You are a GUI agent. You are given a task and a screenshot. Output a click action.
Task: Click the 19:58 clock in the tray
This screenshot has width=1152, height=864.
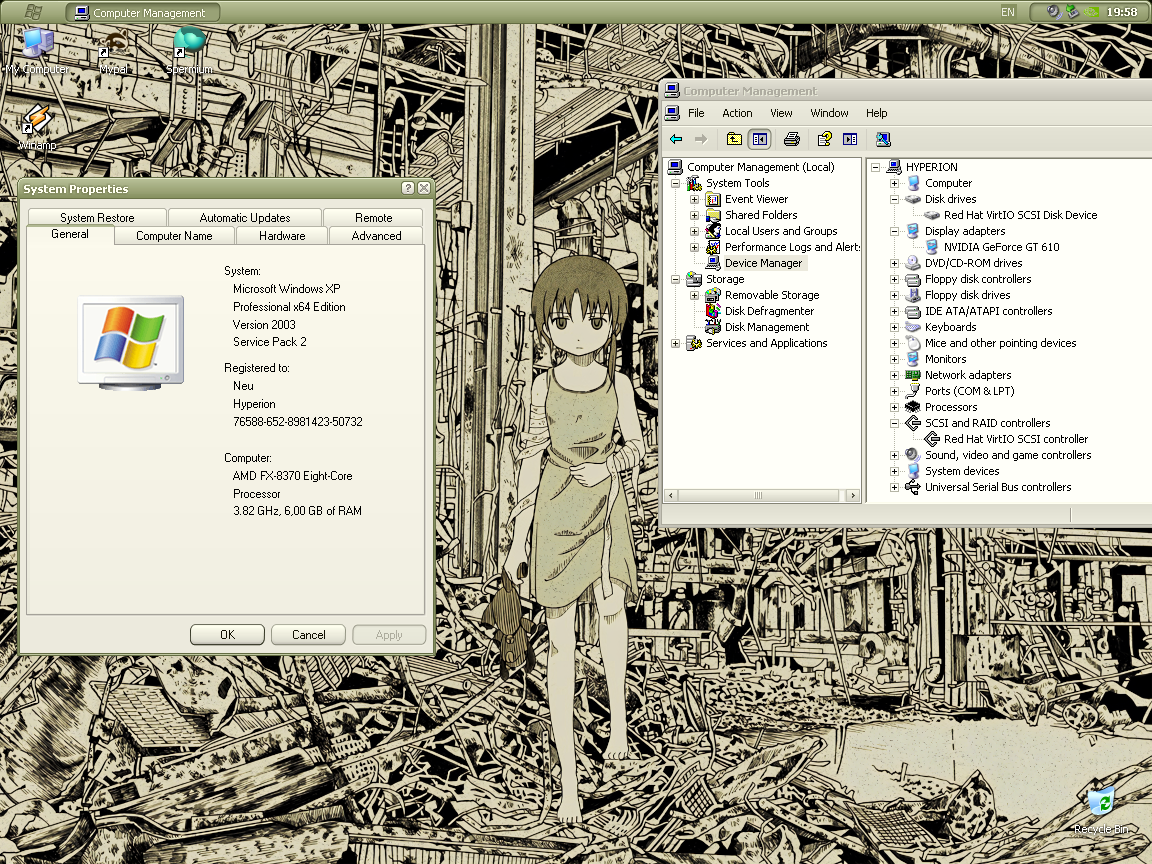(1122, 12)
